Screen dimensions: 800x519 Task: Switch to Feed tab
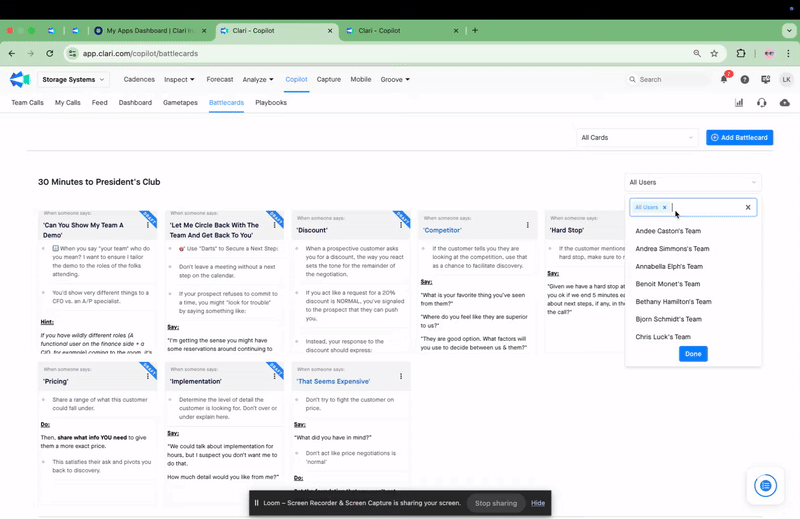click(99, 103)
